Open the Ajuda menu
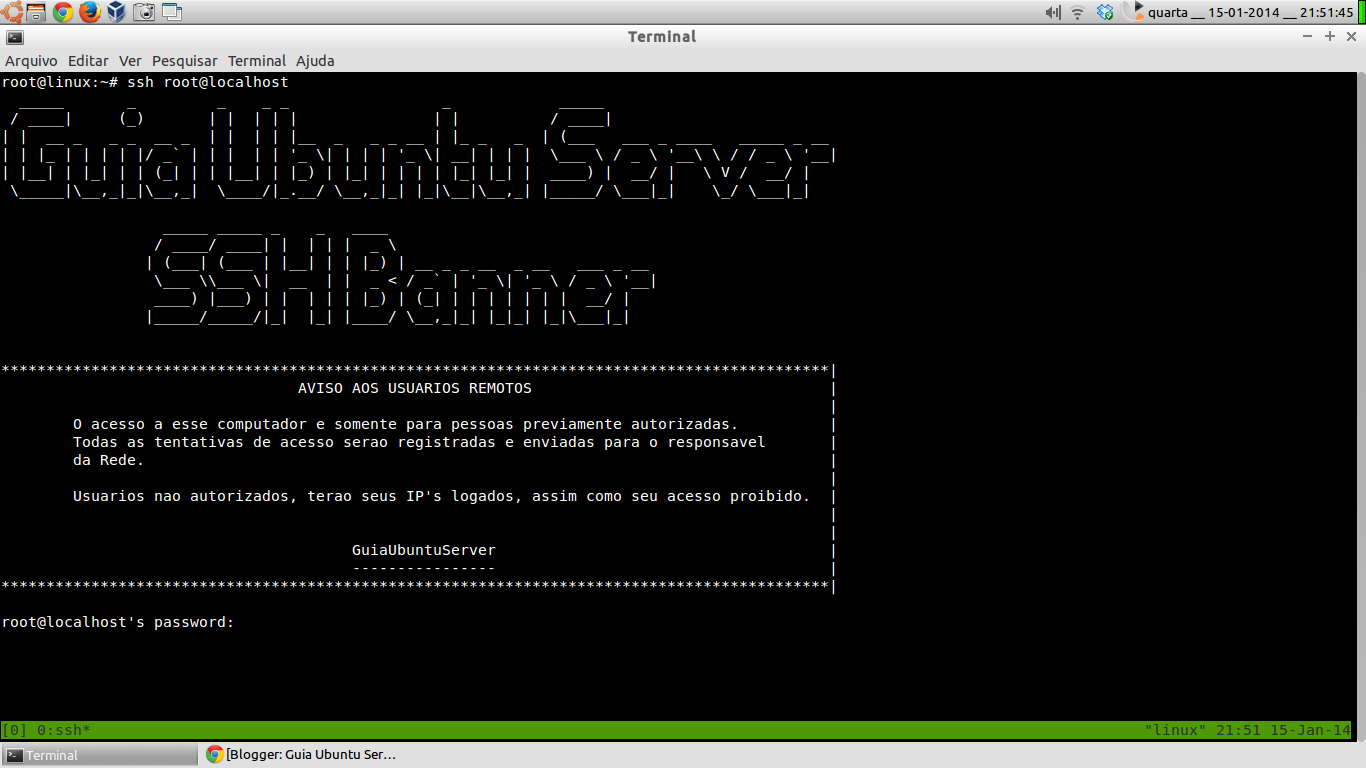Viewport: 1366px width, 768px height. [x=315, y=60]
